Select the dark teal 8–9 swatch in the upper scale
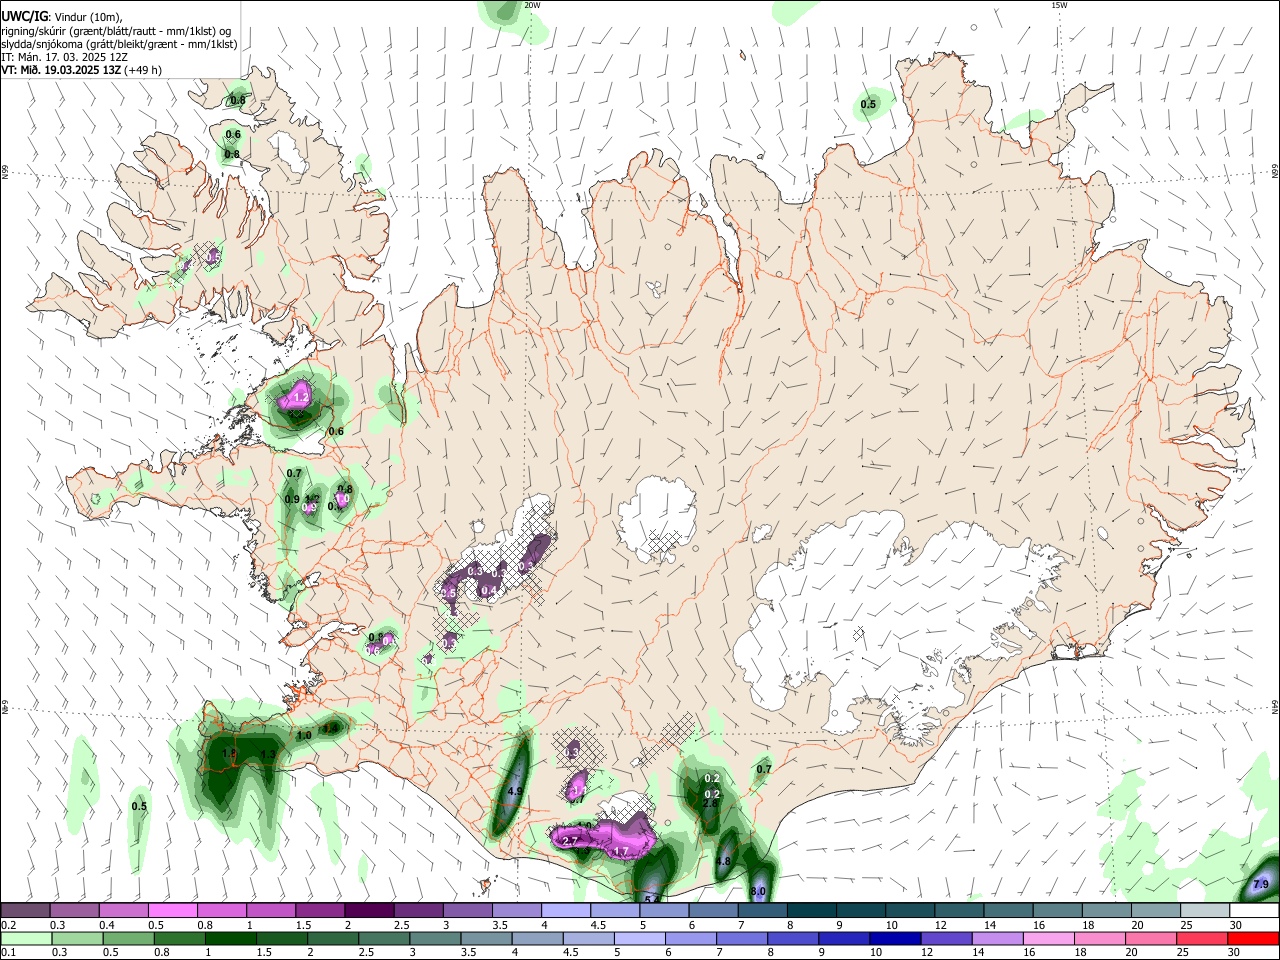Image resolution: width=1280 pixels, height=960 pixels. click(x=812, y=910)
